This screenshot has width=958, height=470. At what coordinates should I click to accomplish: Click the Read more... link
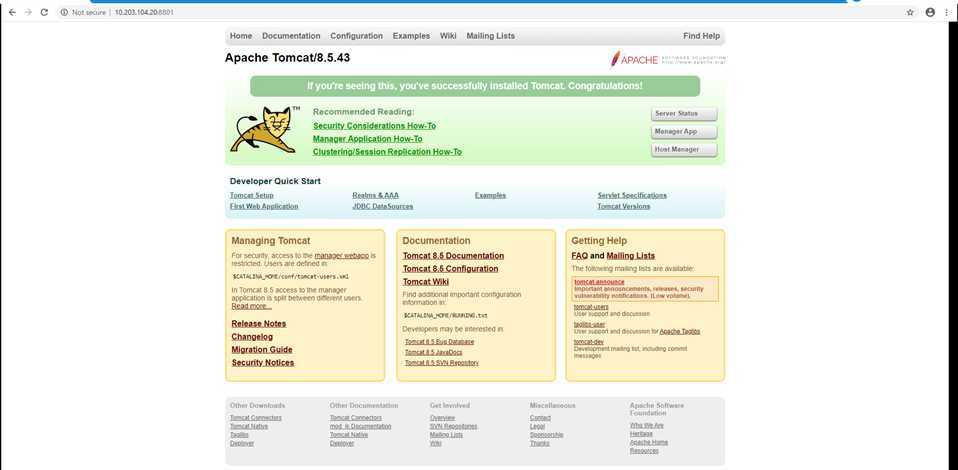click(x=251, y=306)
